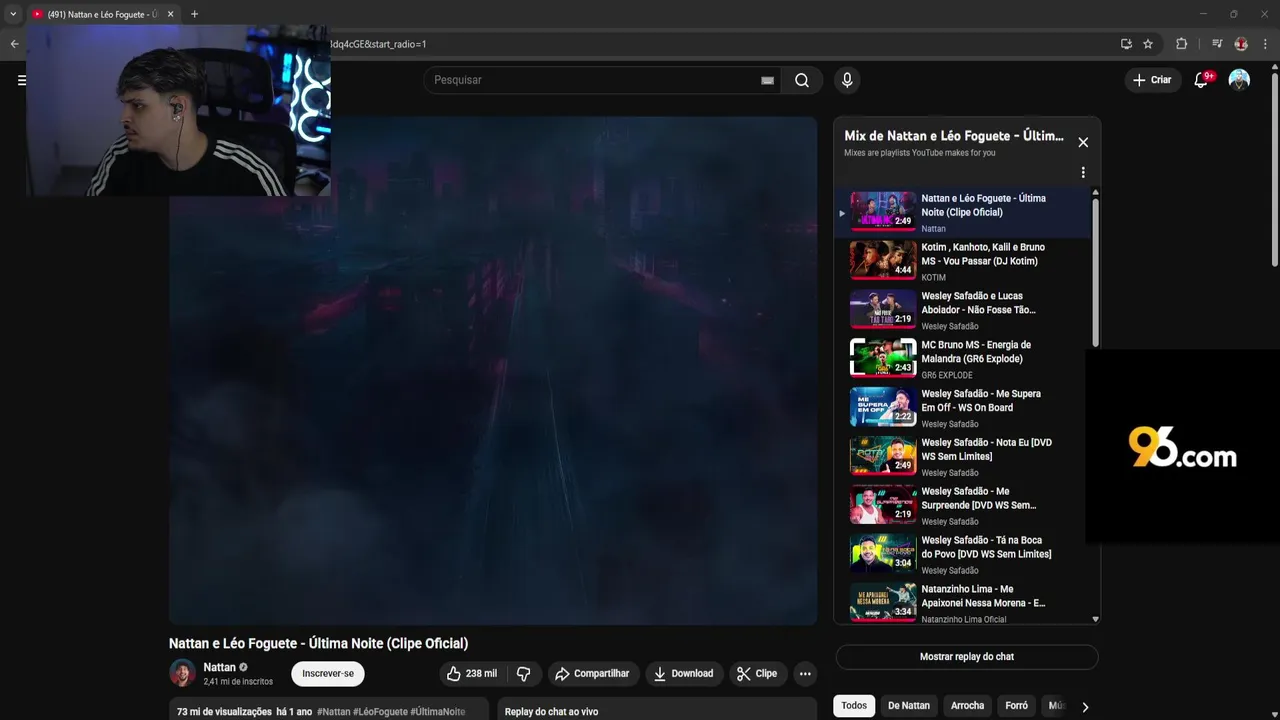Click Mix de Nattan playlist title
The height and width of the screenshot is (720, 1280).
[x=954, y=136]
